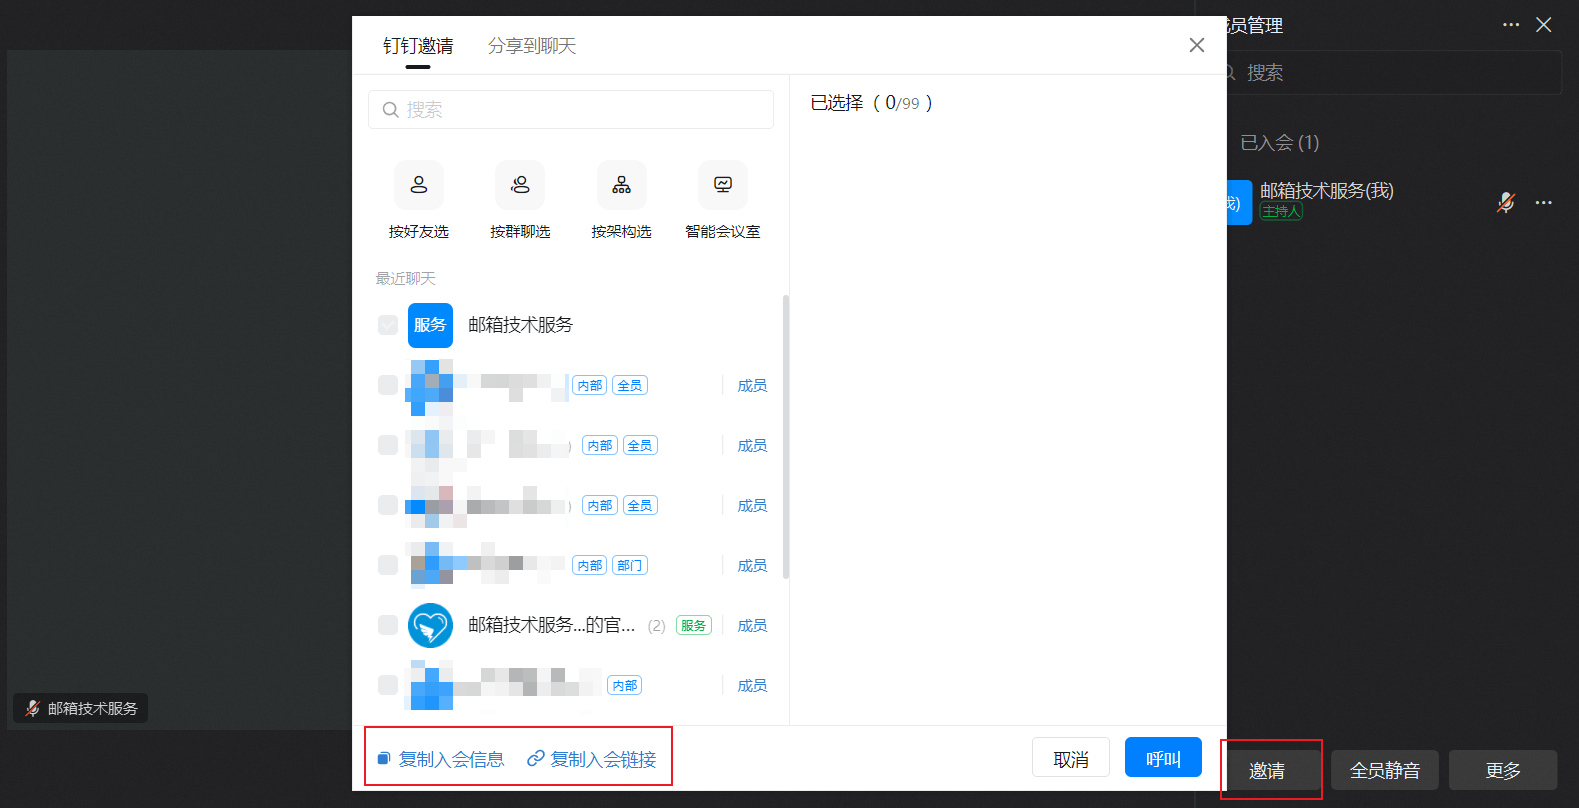Click the copy meeting info icon

pos(383,759)
